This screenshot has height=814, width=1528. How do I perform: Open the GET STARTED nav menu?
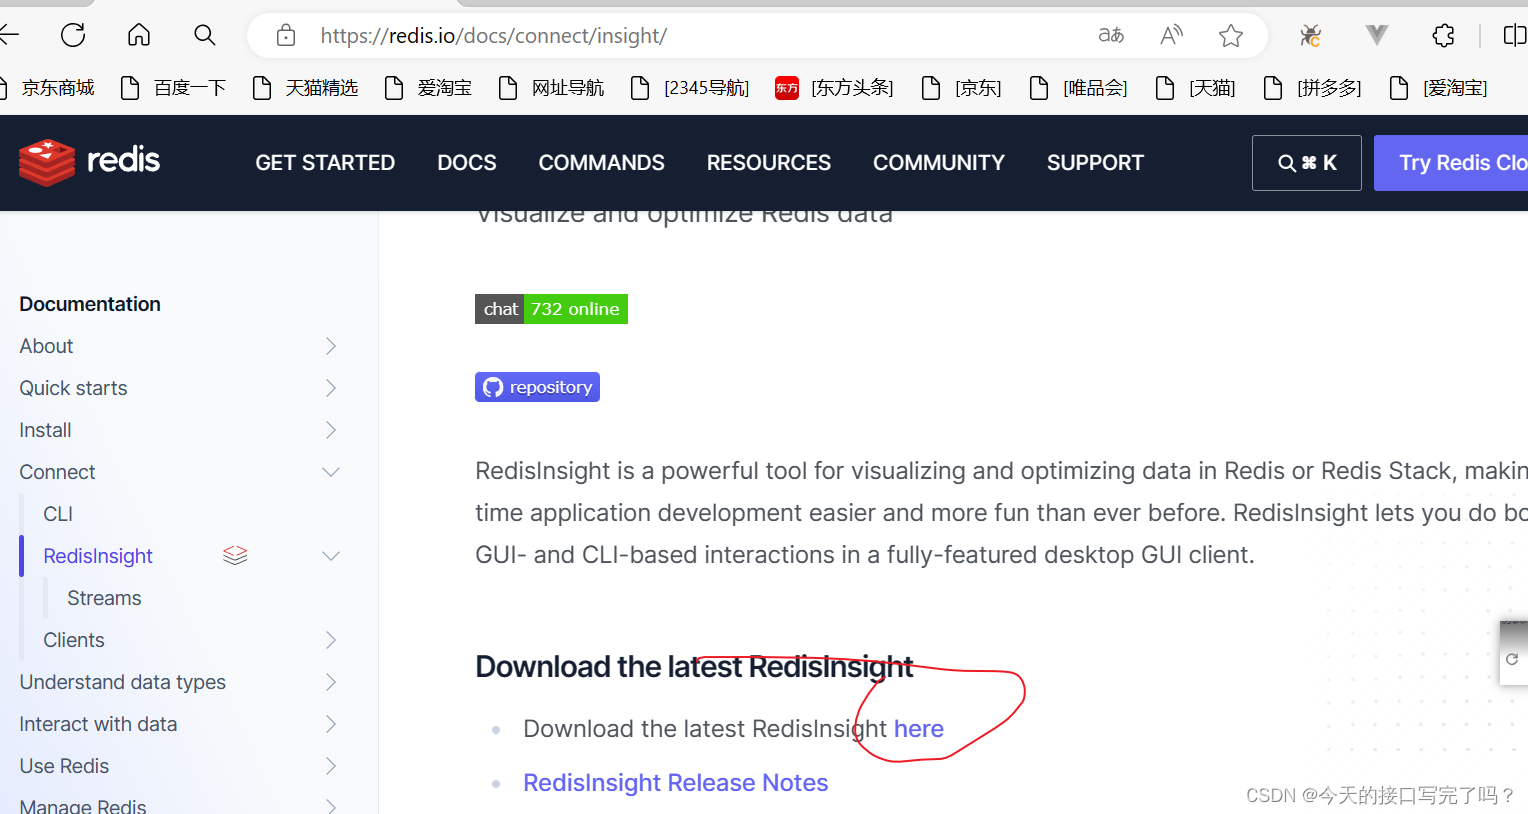click(325, 163)
